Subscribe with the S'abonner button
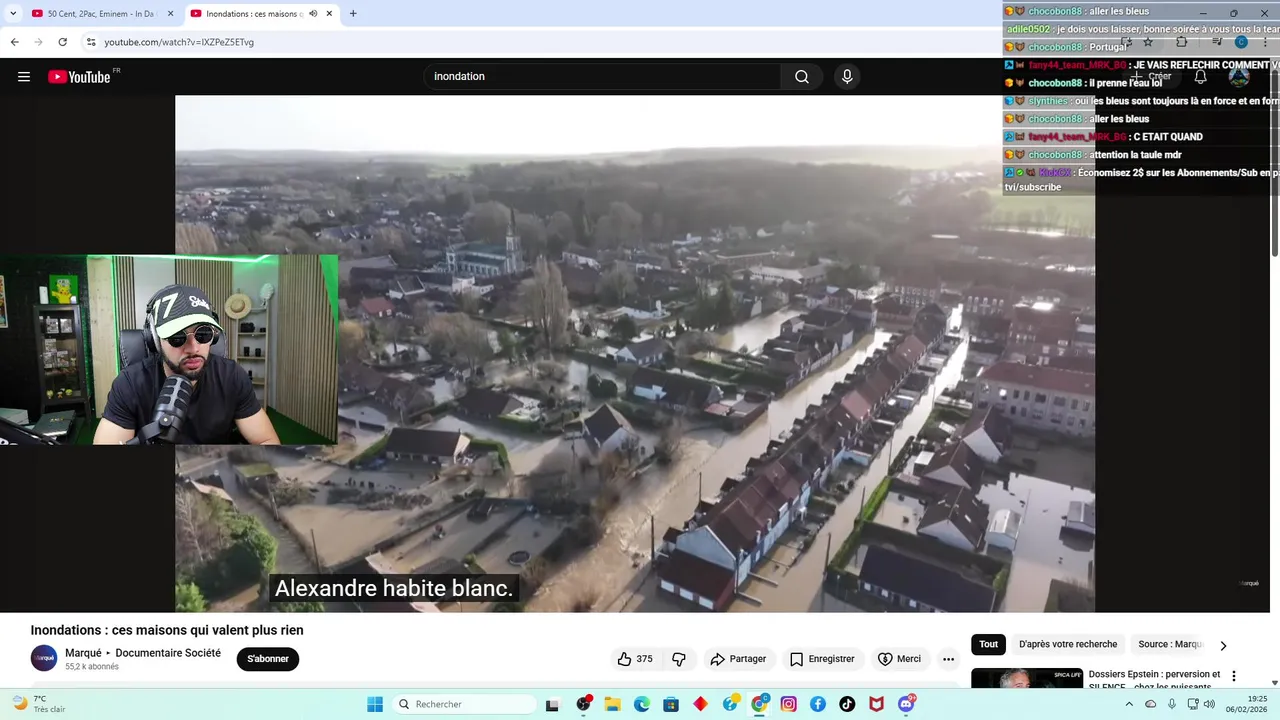The image size is (1280, 720). 268,659
